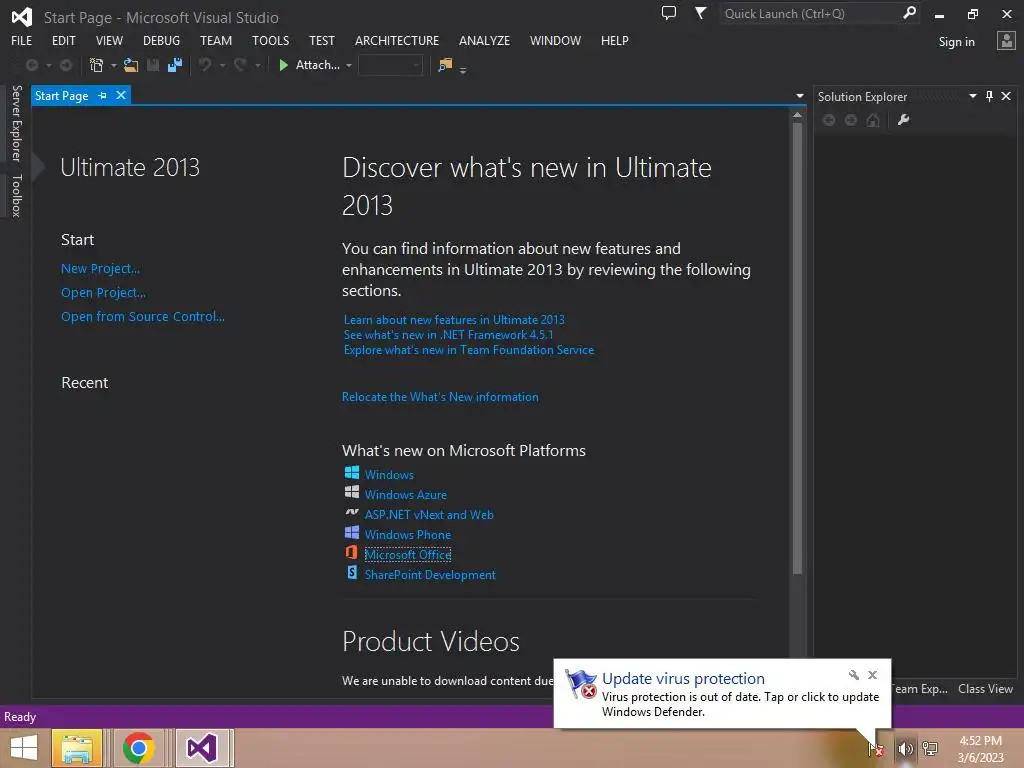Open the toolbar options overflow arrow
This screenshot has height=768, width=1024.
click(x=463, y=70)
